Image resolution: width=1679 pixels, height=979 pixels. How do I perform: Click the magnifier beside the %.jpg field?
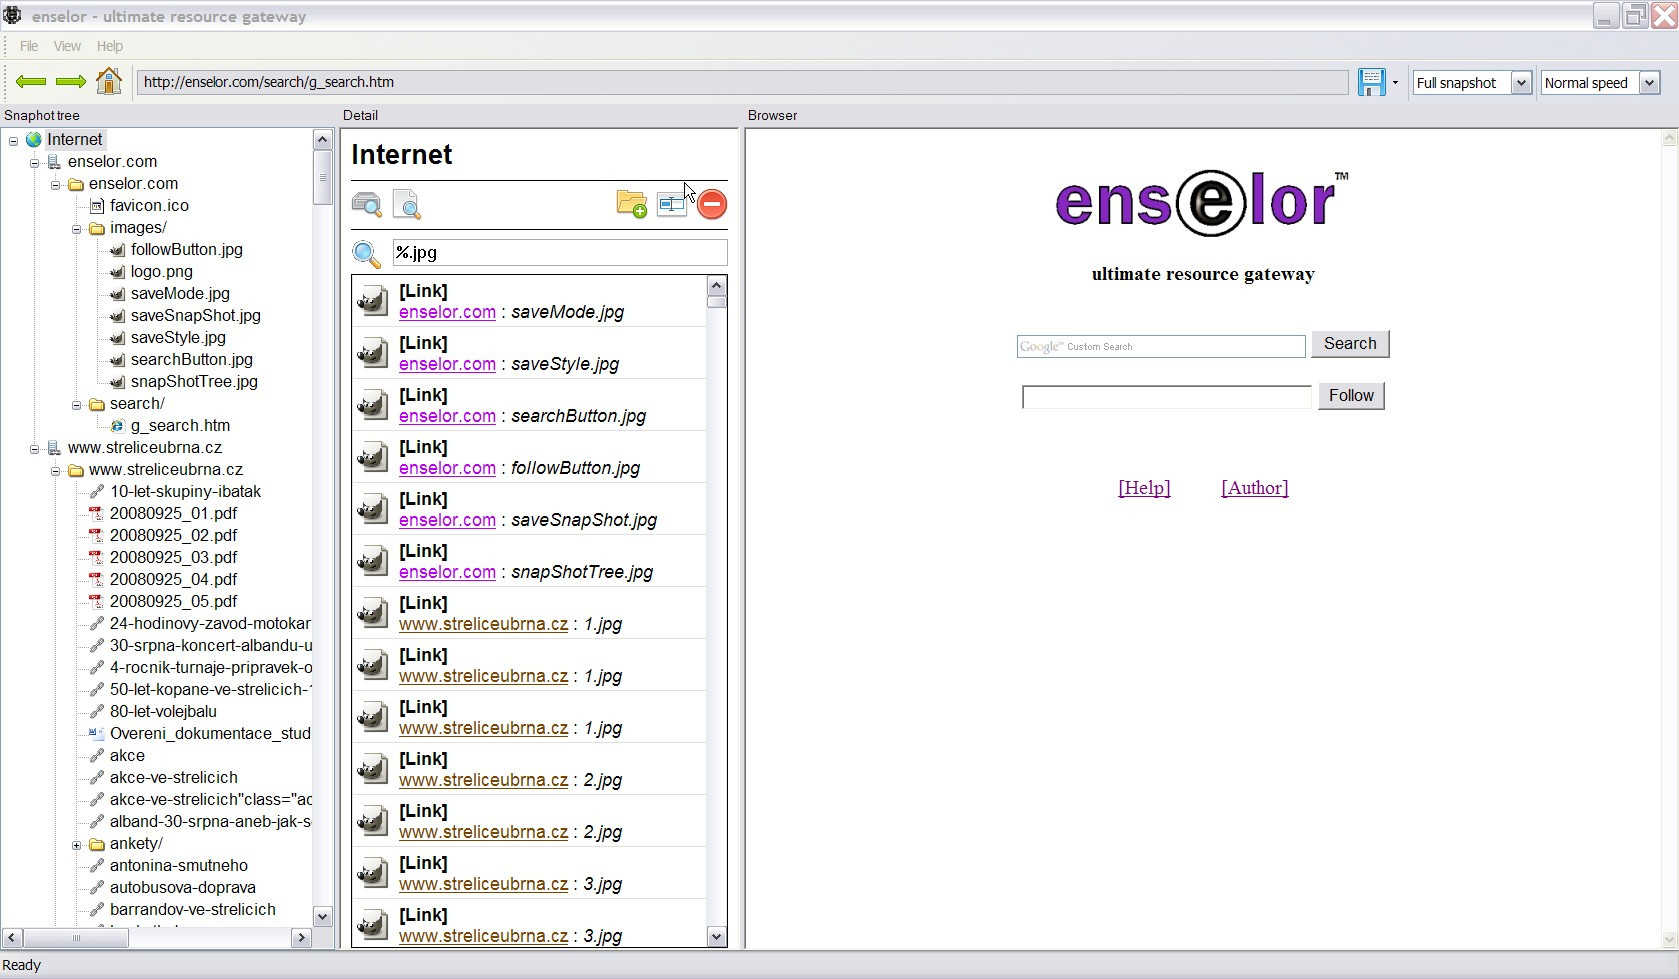click(367, 254)
